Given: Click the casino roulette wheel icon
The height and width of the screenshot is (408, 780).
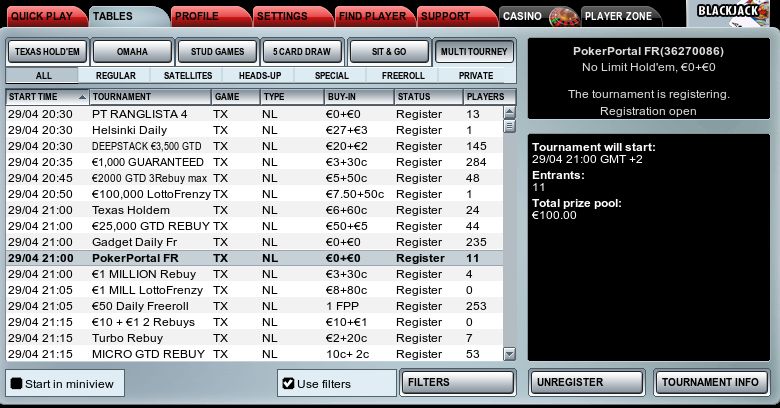Looking at the screenshot, I should point(564,18).
